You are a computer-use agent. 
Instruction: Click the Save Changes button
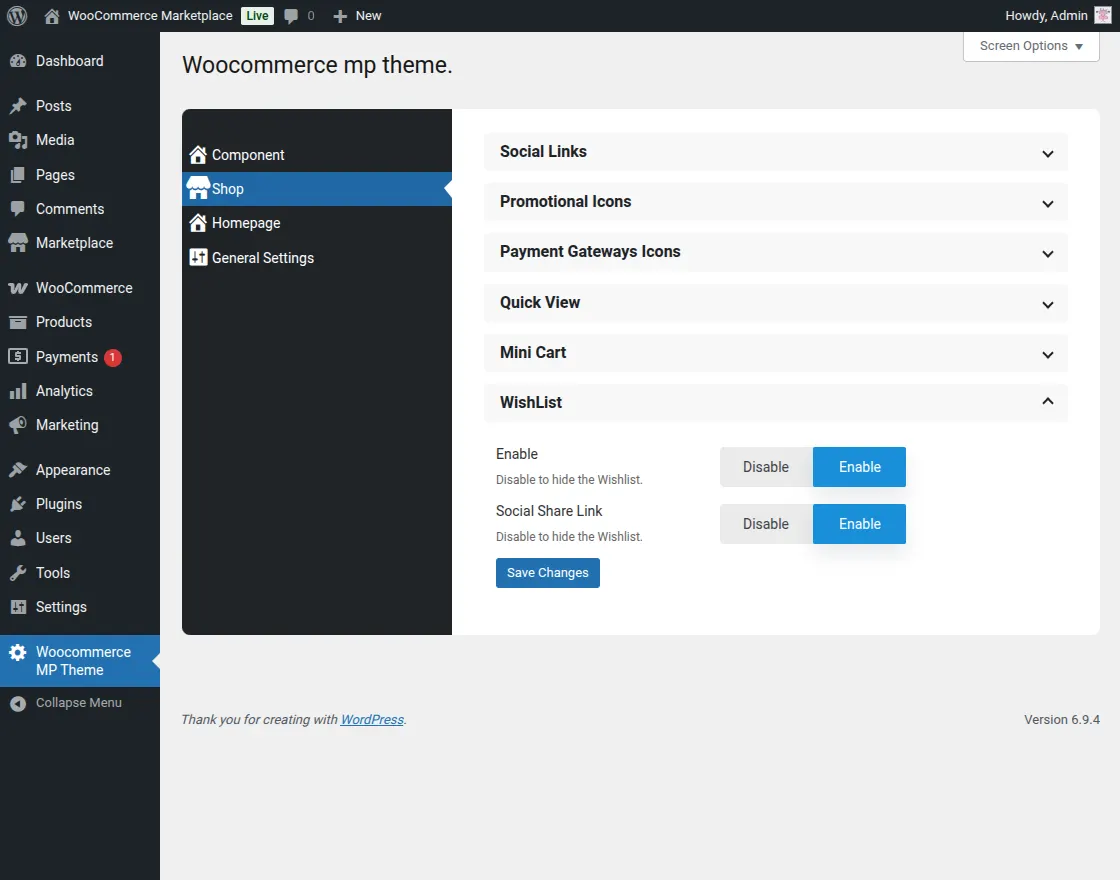548,573
